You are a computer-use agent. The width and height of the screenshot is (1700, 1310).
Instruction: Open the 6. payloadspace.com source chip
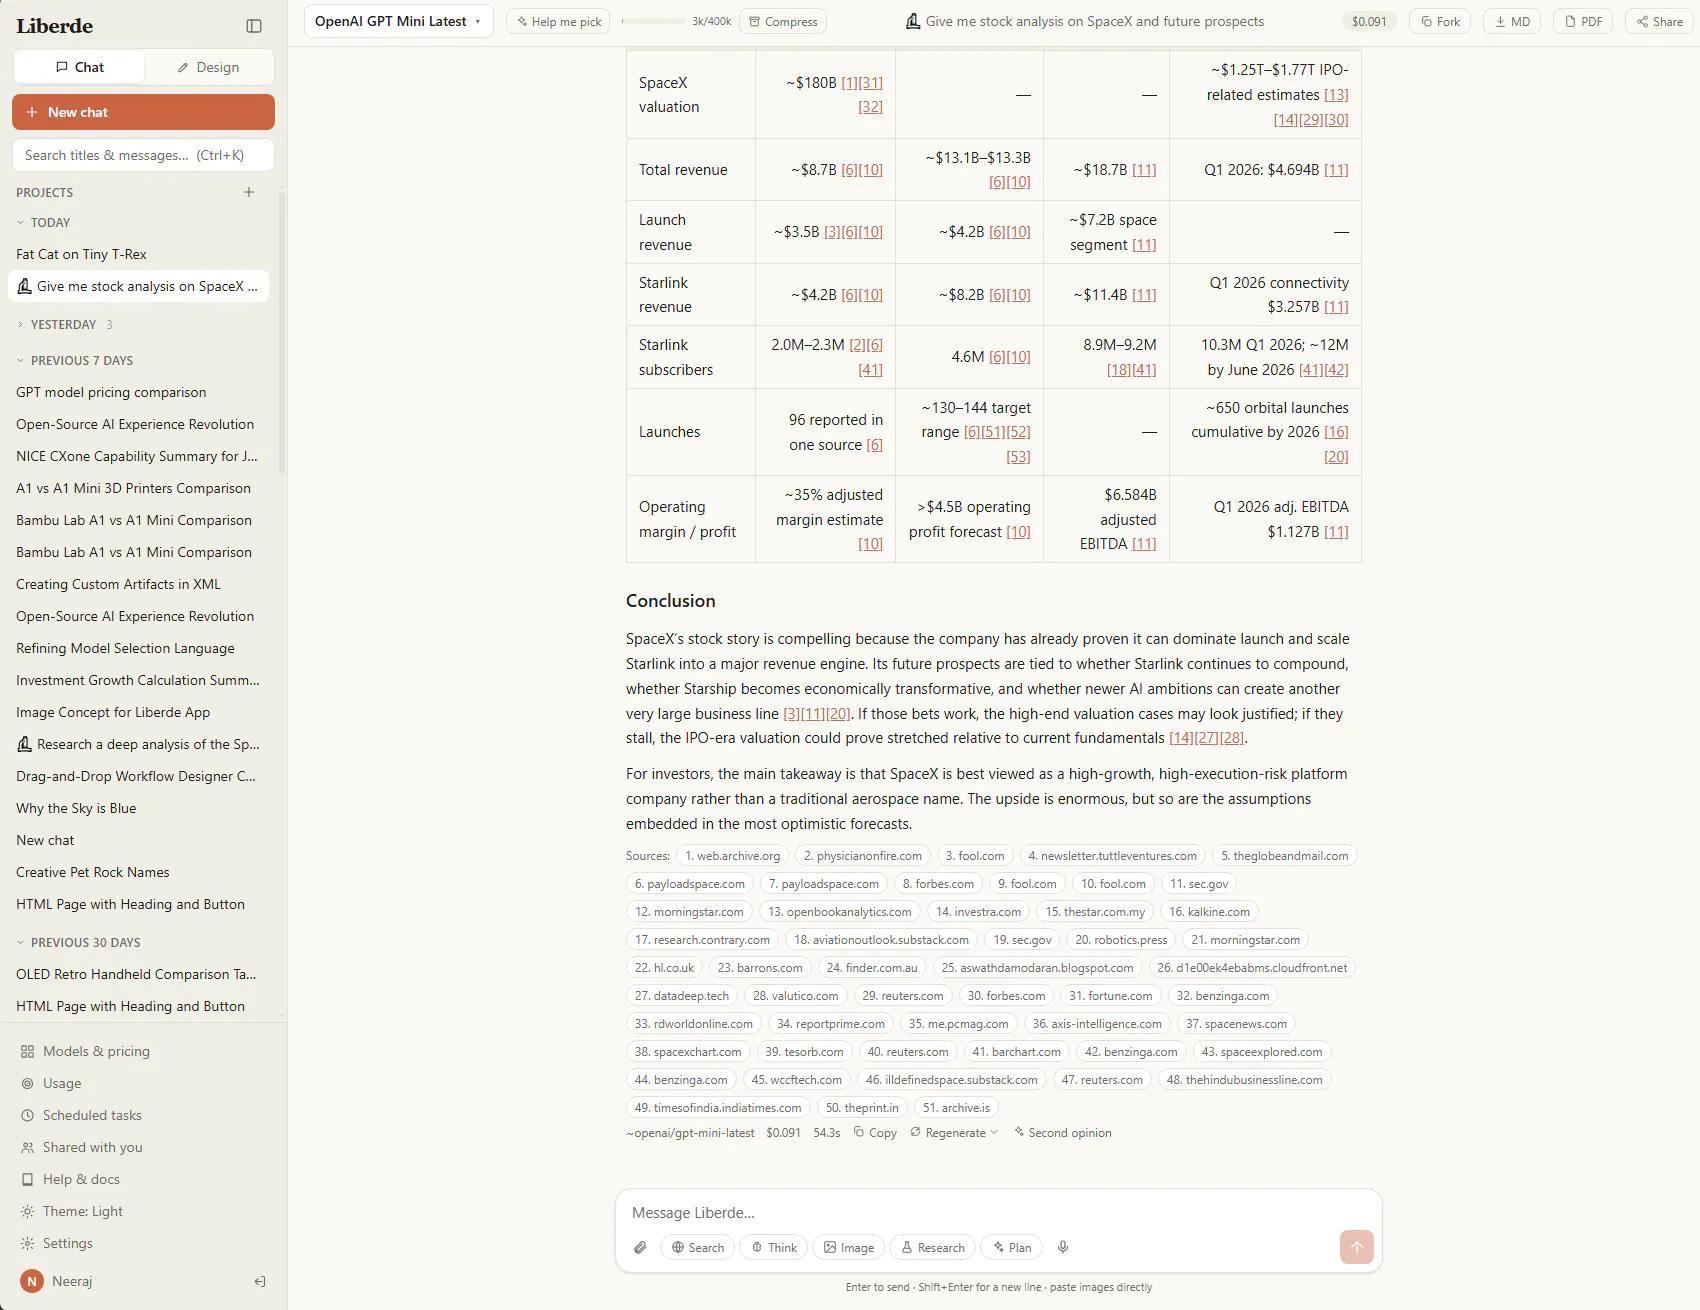(x=690, y=884)
